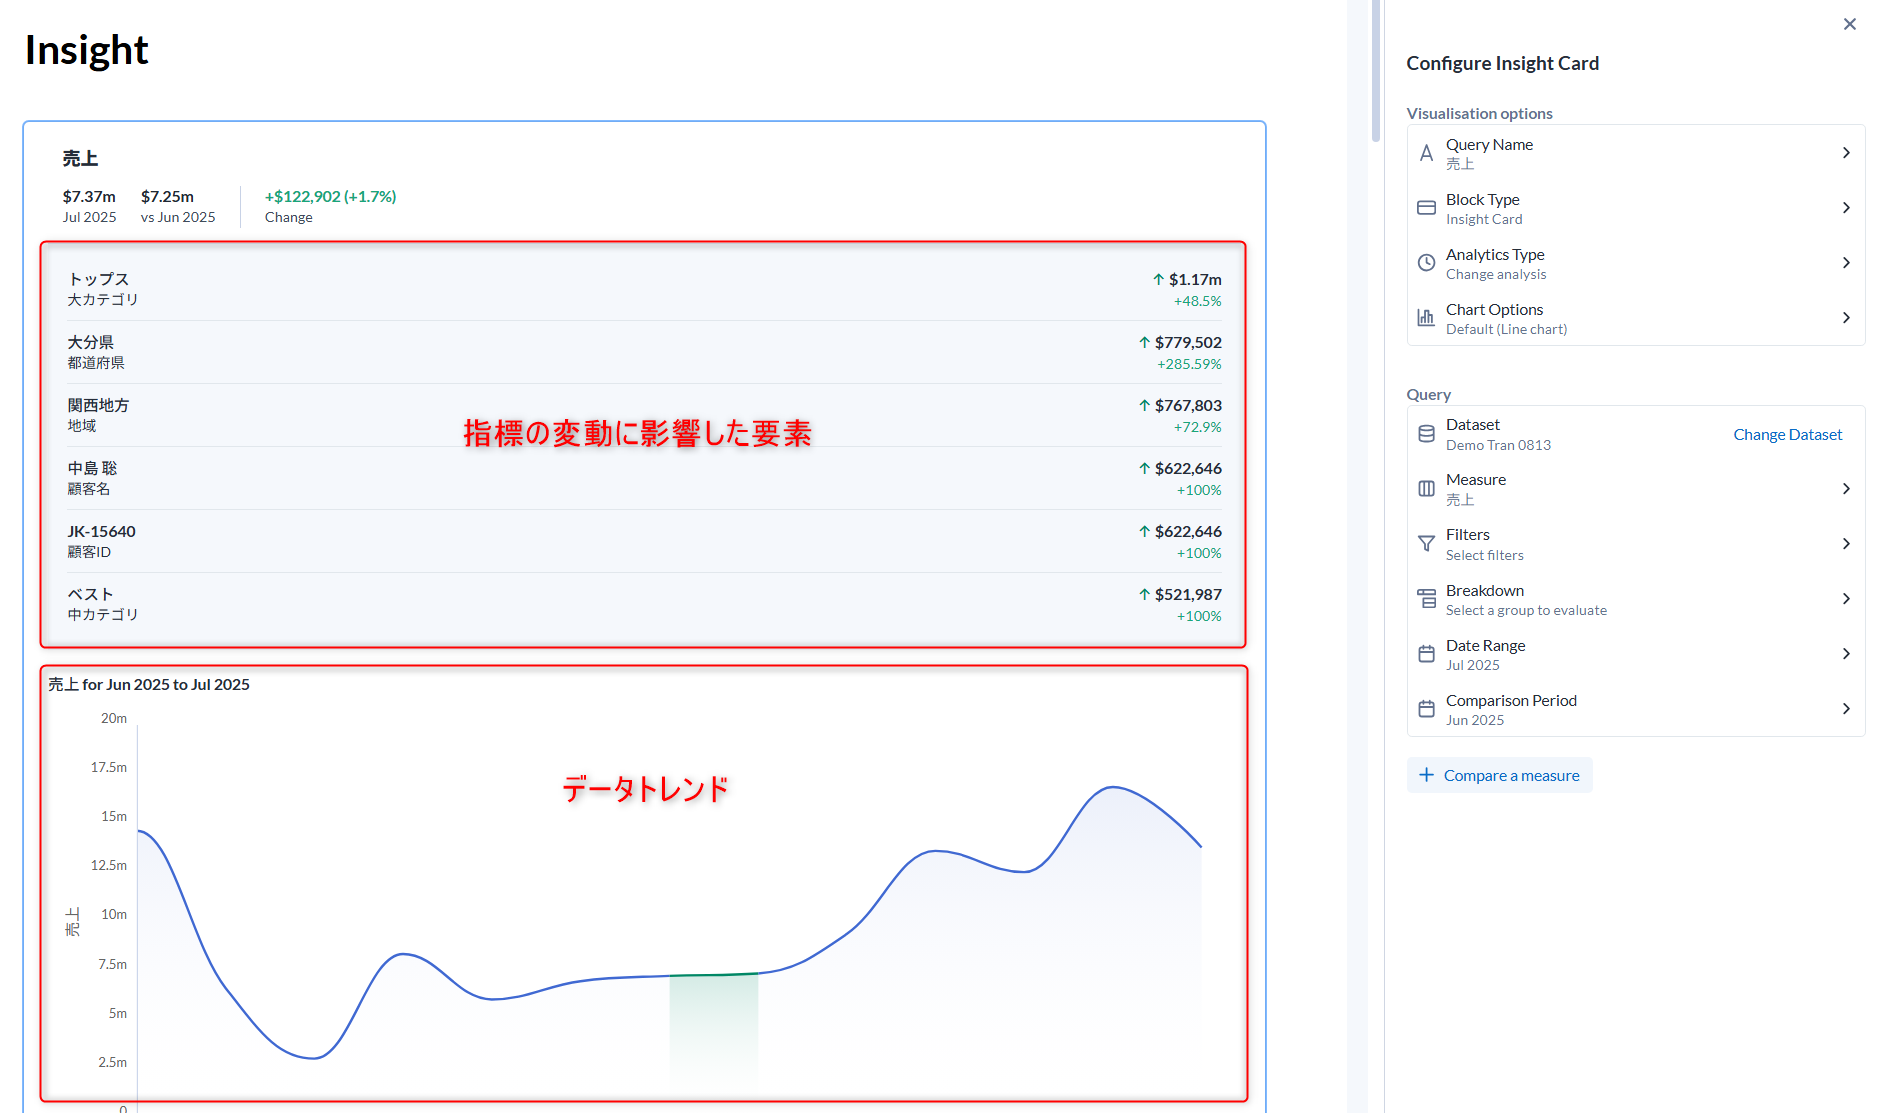Click the $521,987 increase value

pos(1180,594)
